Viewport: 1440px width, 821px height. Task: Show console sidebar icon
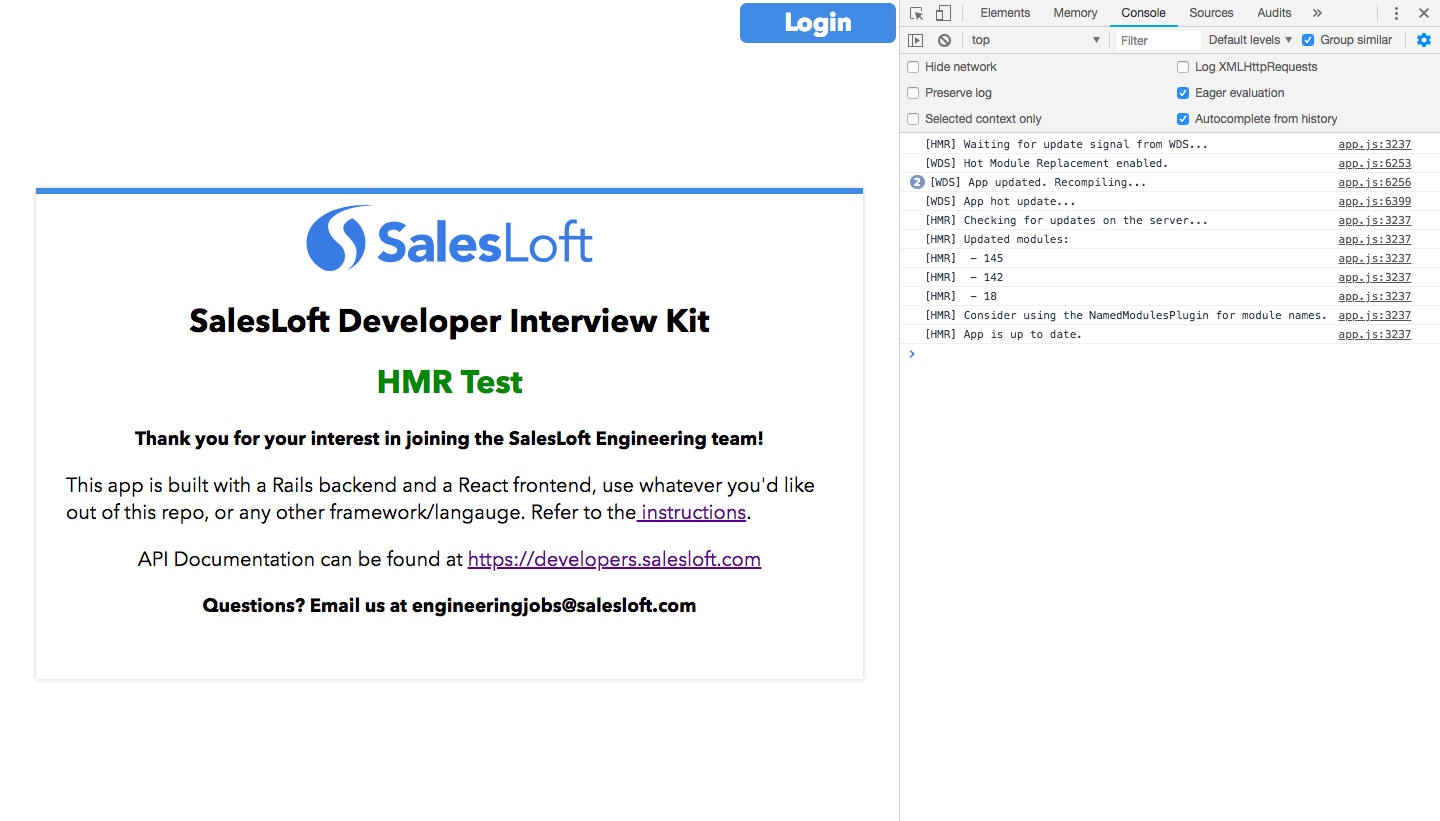(916, 40)
